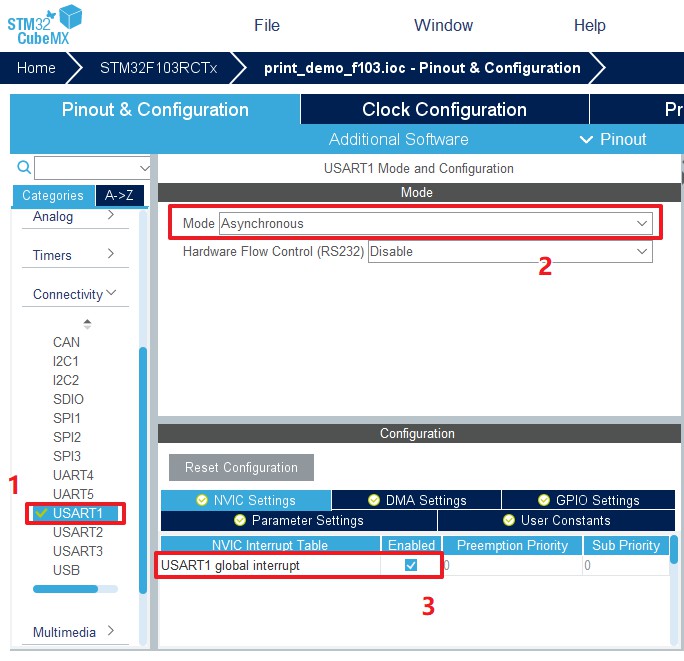Click the search magnifier icon

24,167
